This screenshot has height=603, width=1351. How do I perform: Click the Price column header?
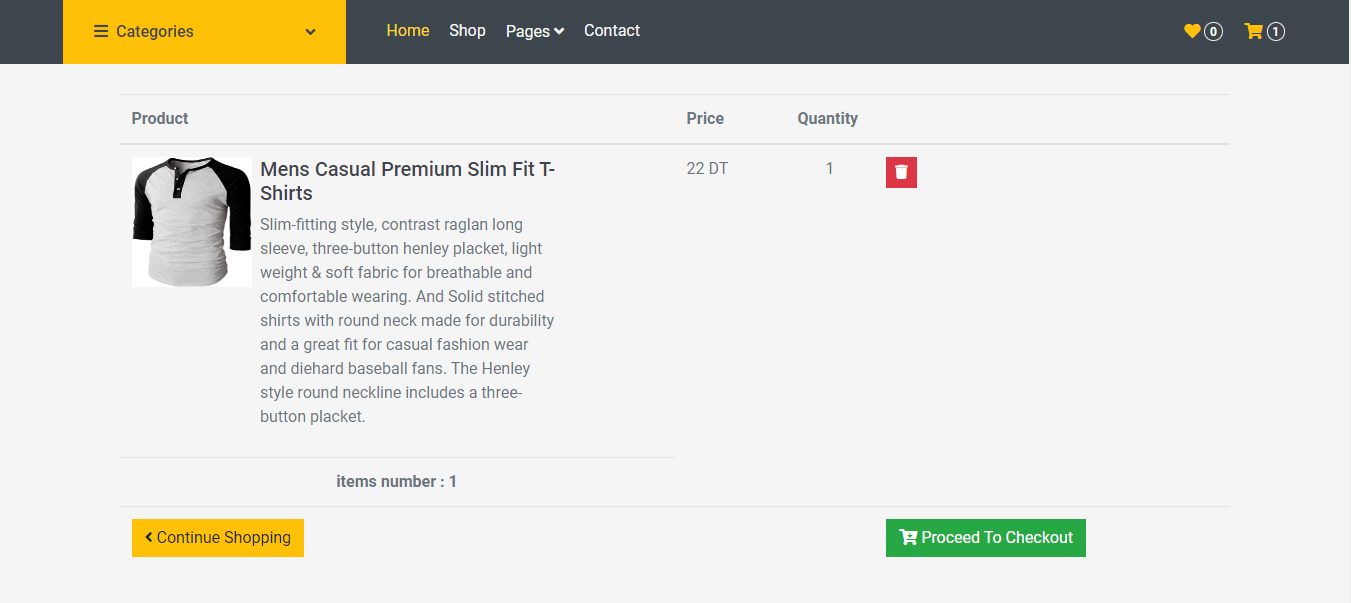coord(705,118)
